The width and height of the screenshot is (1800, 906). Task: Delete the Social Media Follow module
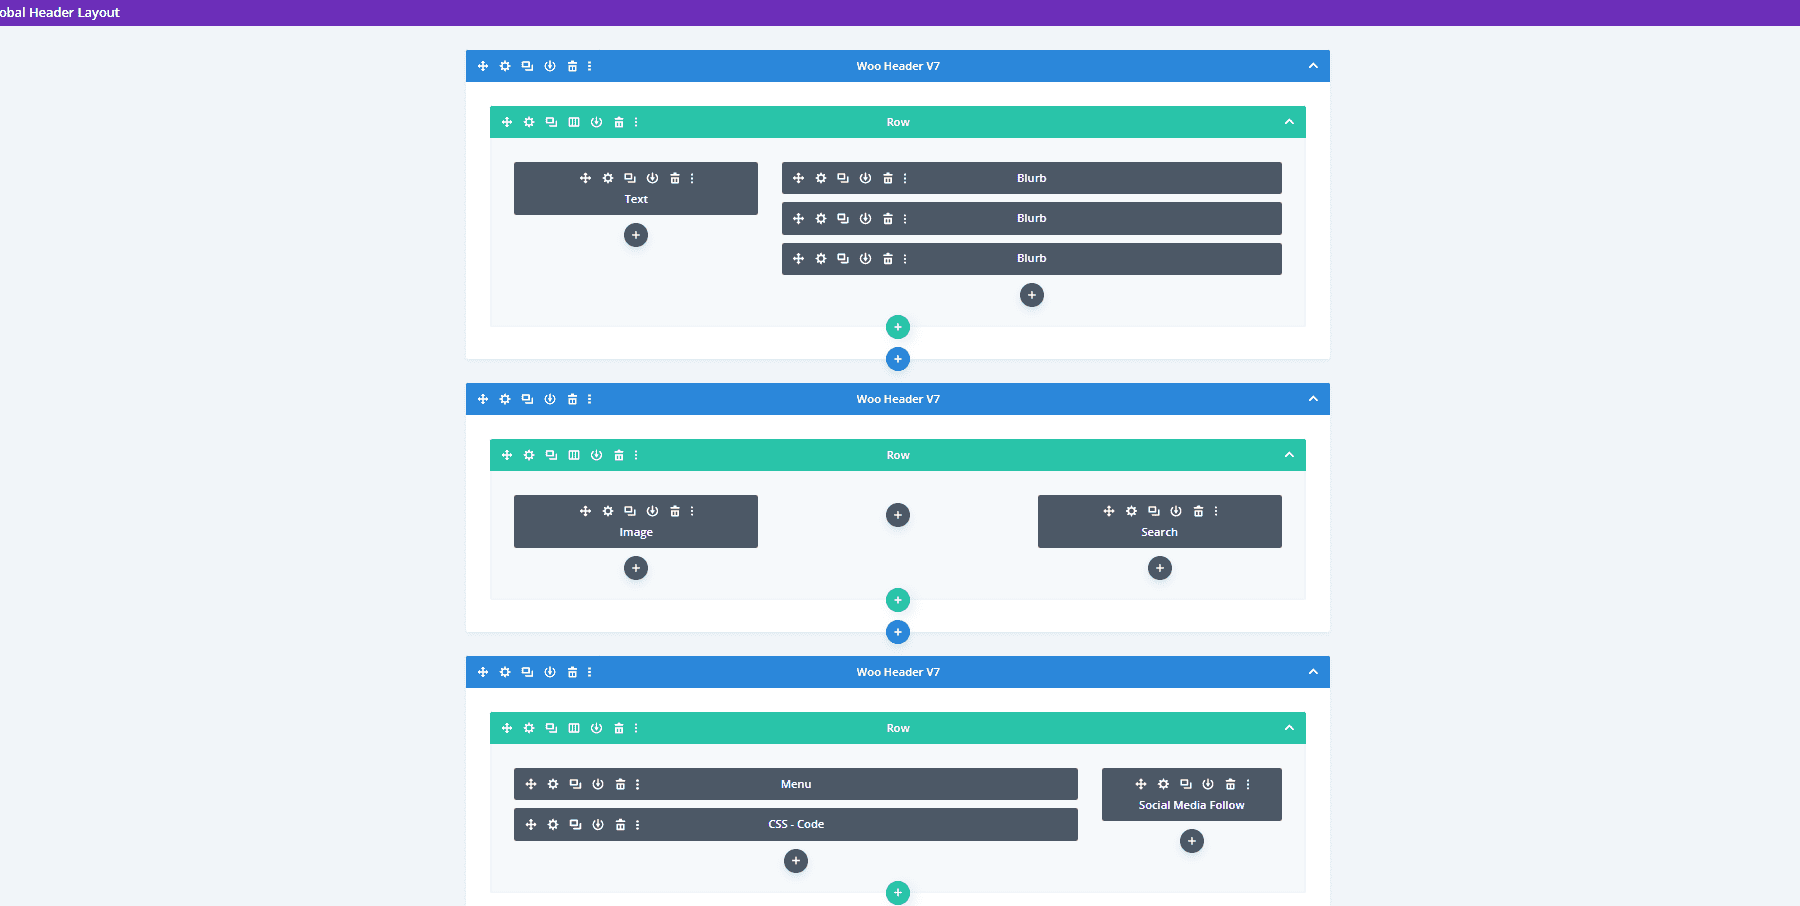[x=1230, y=784]
